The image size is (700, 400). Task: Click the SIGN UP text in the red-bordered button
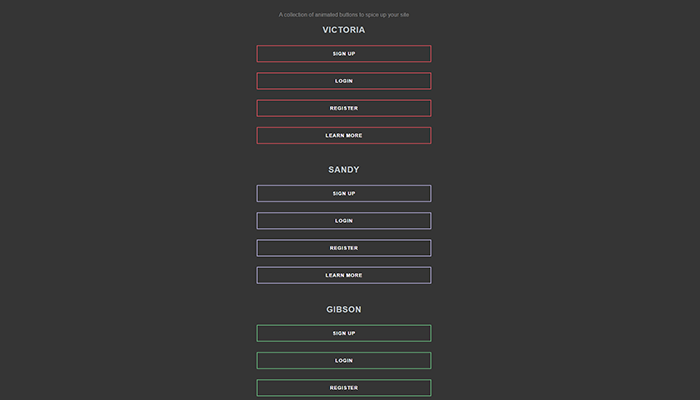click(x=344, y=54)
